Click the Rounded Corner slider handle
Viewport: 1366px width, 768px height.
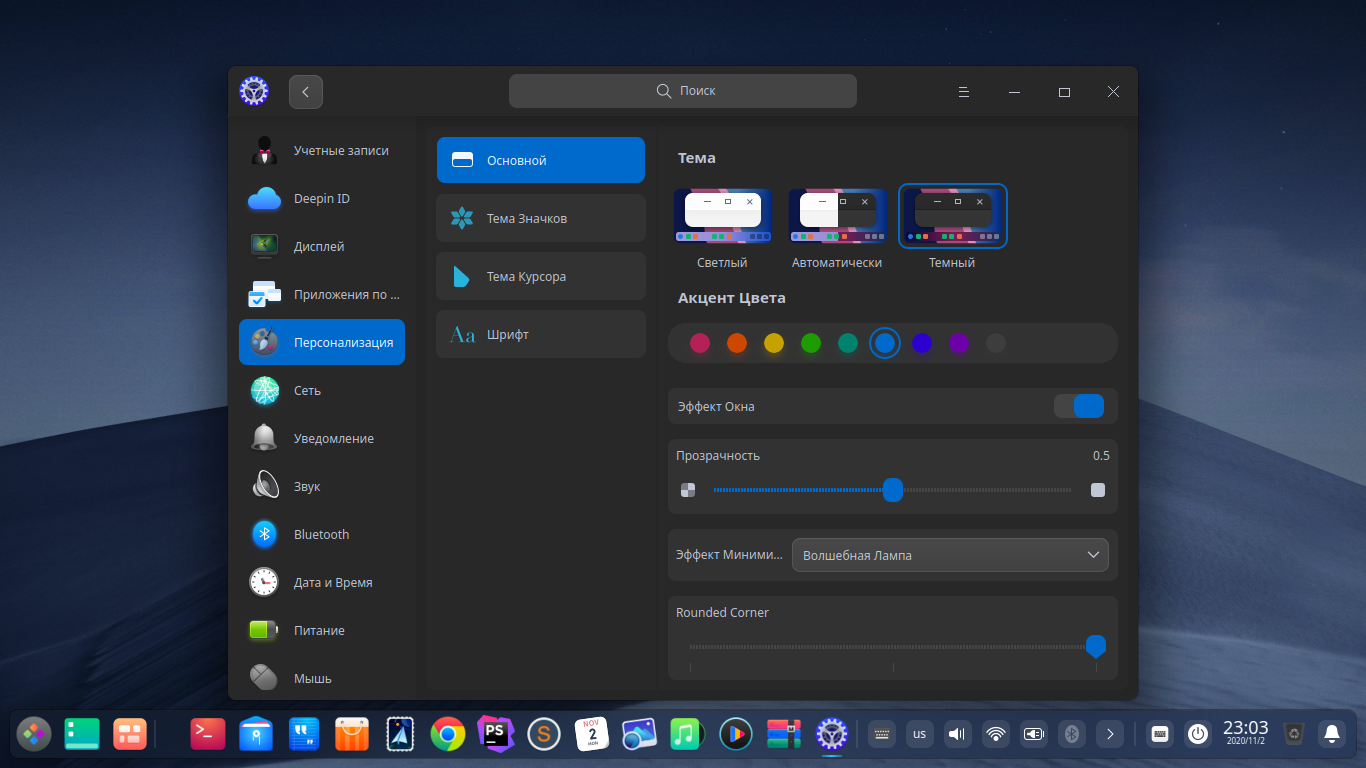click(1096, 646)
